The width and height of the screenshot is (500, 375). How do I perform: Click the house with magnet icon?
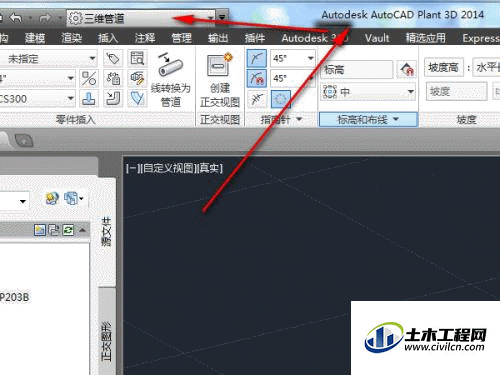[x=407, y=69]
